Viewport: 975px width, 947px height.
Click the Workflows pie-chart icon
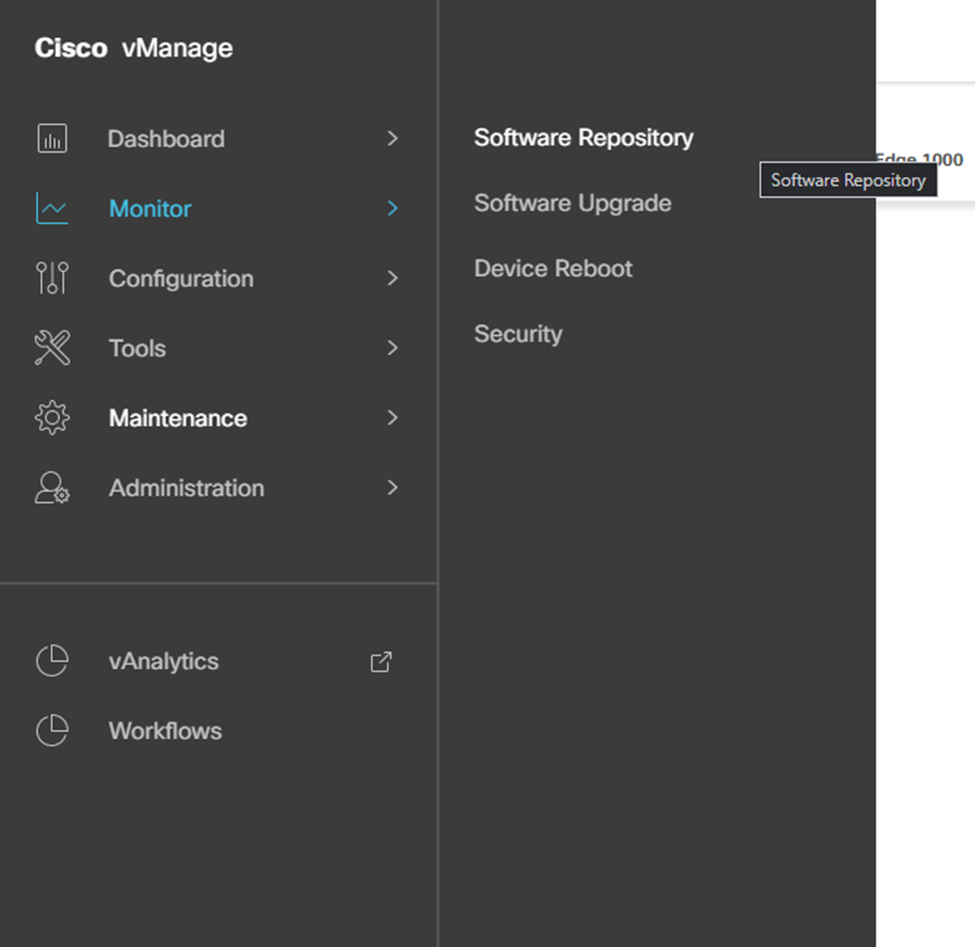[50, 731]
